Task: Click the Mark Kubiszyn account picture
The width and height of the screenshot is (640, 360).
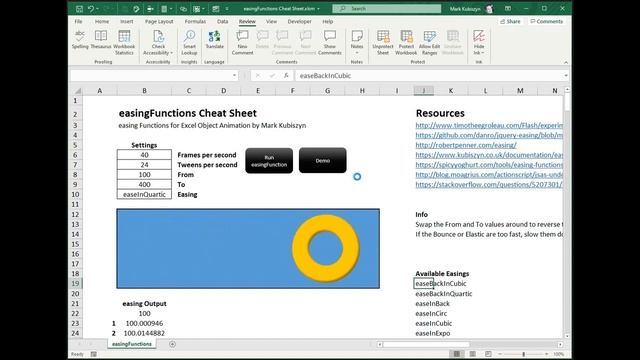Action: click(x=489, y=9)
